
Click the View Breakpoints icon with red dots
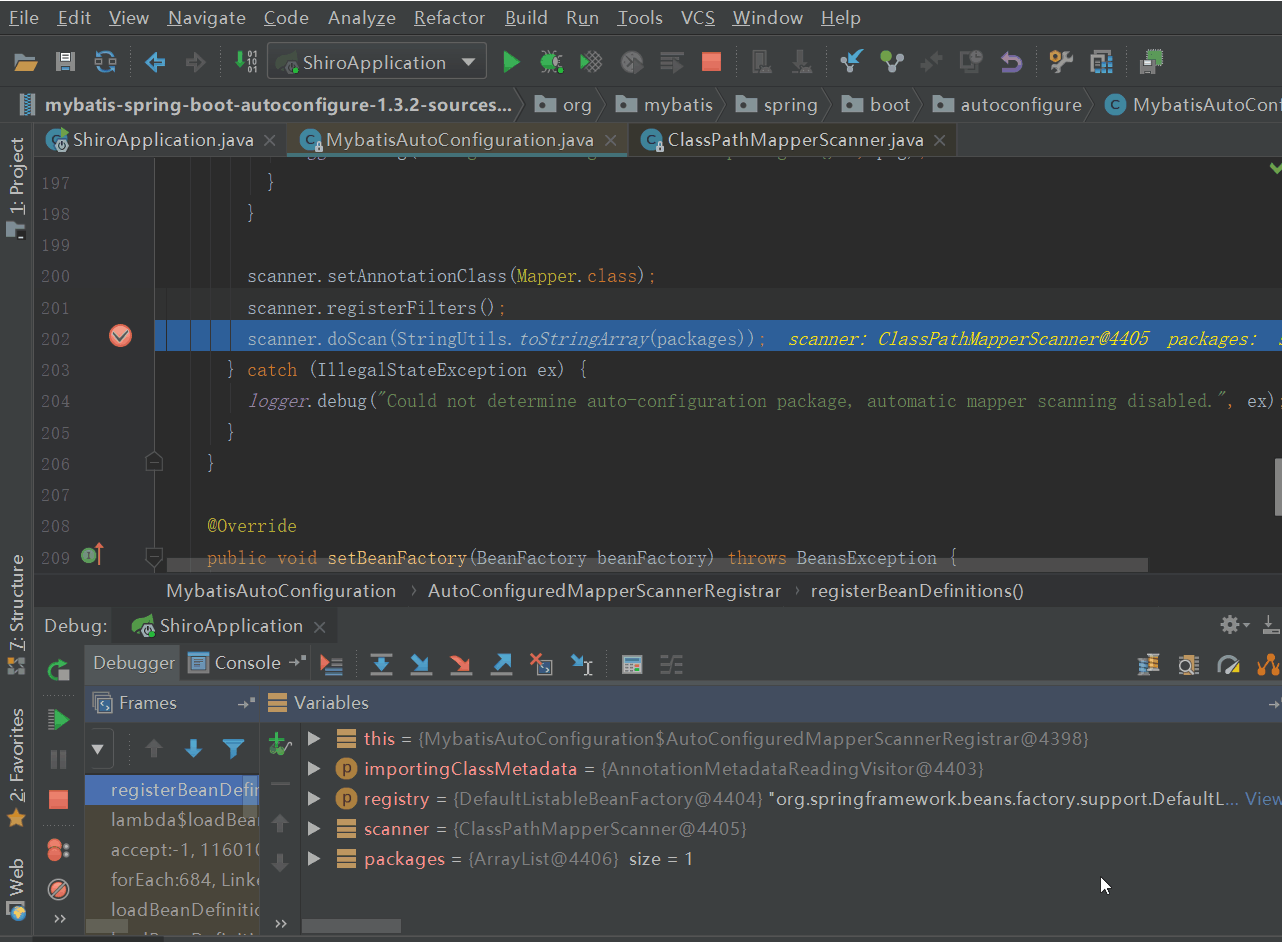pyautogui.click(x=59, y=850)
